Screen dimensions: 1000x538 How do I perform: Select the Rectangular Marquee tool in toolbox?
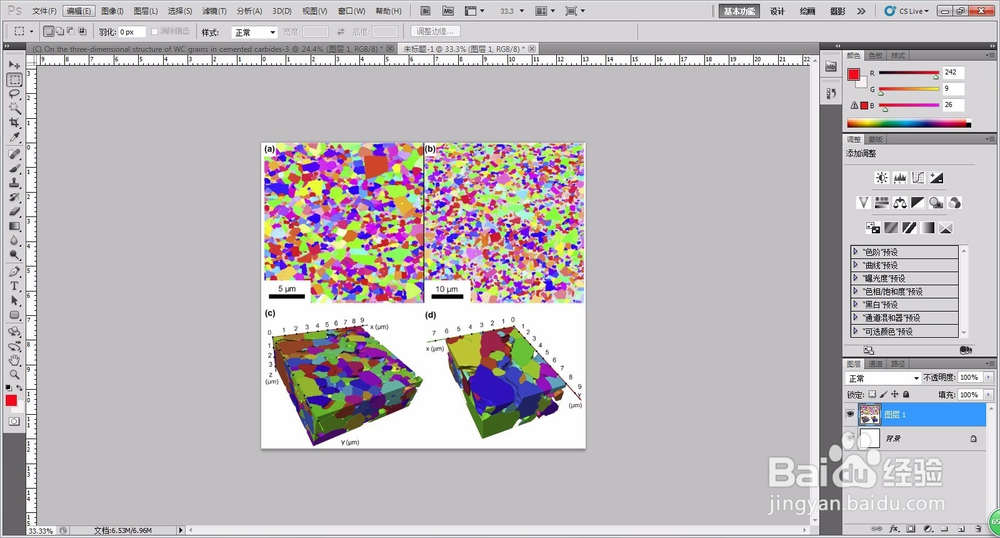tap(14, 80)
